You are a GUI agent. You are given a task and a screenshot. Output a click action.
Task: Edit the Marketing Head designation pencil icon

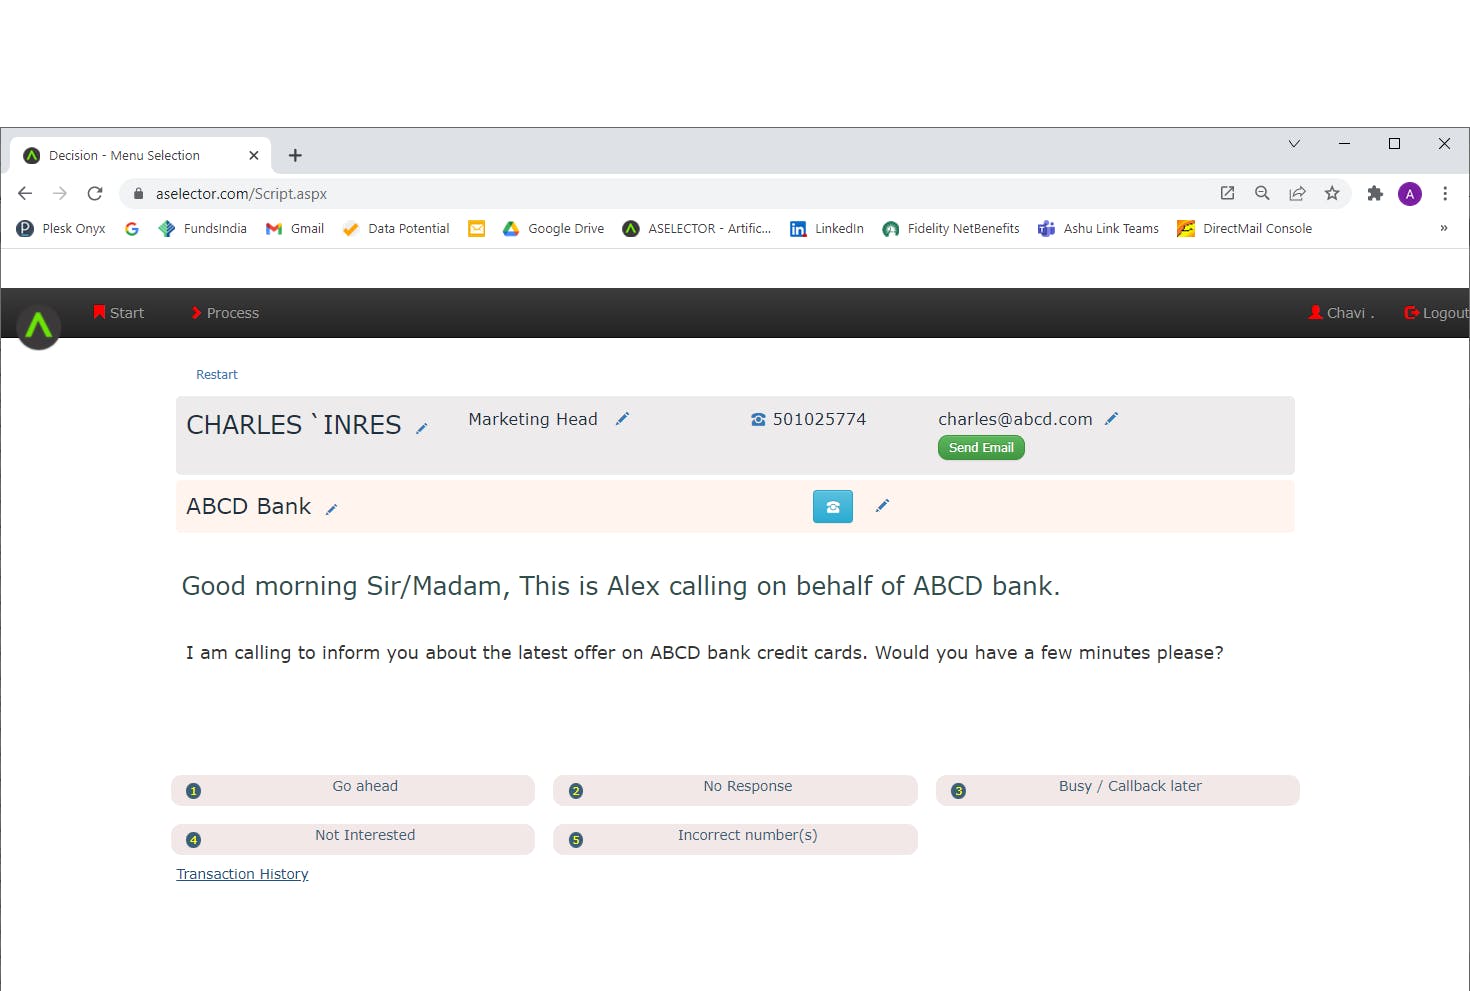click(622, 419)
